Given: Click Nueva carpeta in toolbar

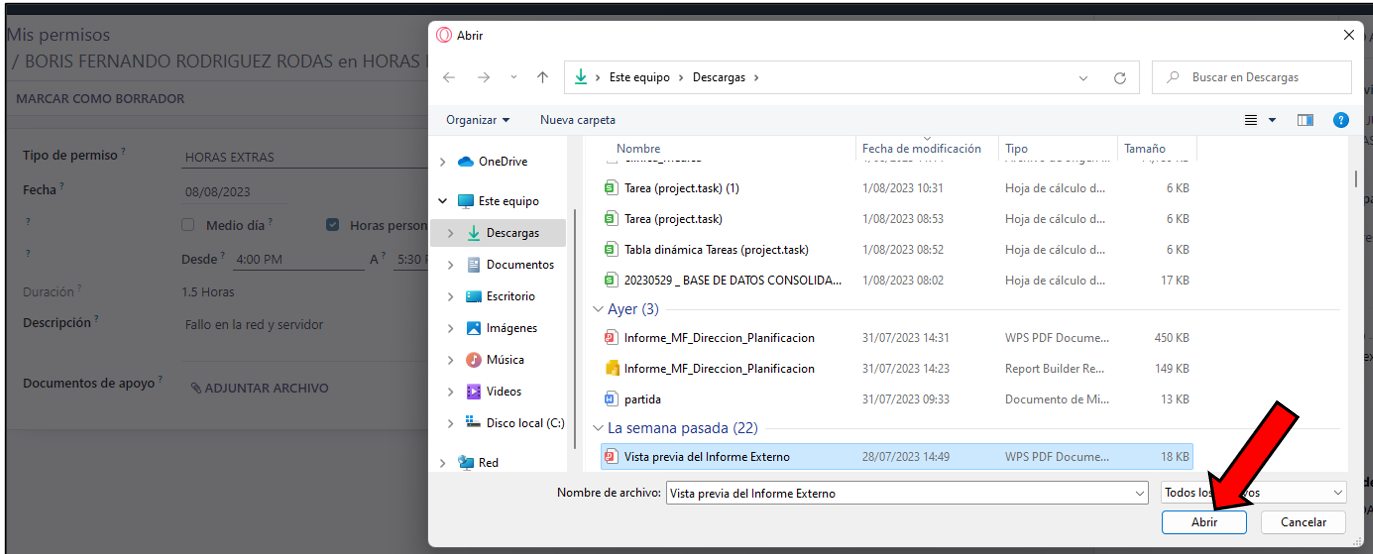Looking at the screenshot, I should [x=577, y=120].
